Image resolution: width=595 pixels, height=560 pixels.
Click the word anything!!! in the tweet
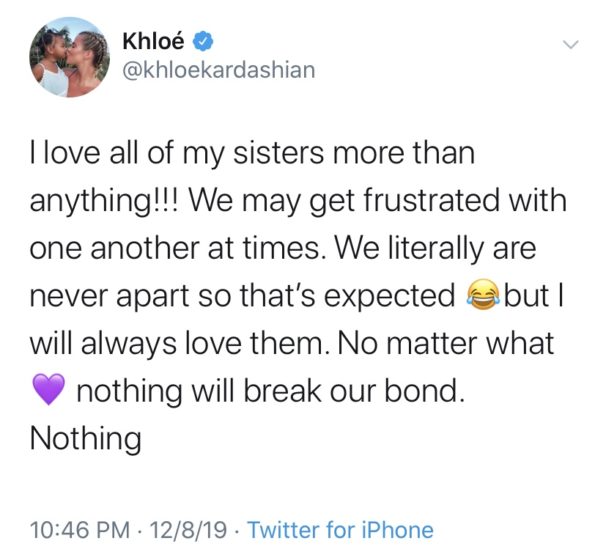(x=107, y=201)
